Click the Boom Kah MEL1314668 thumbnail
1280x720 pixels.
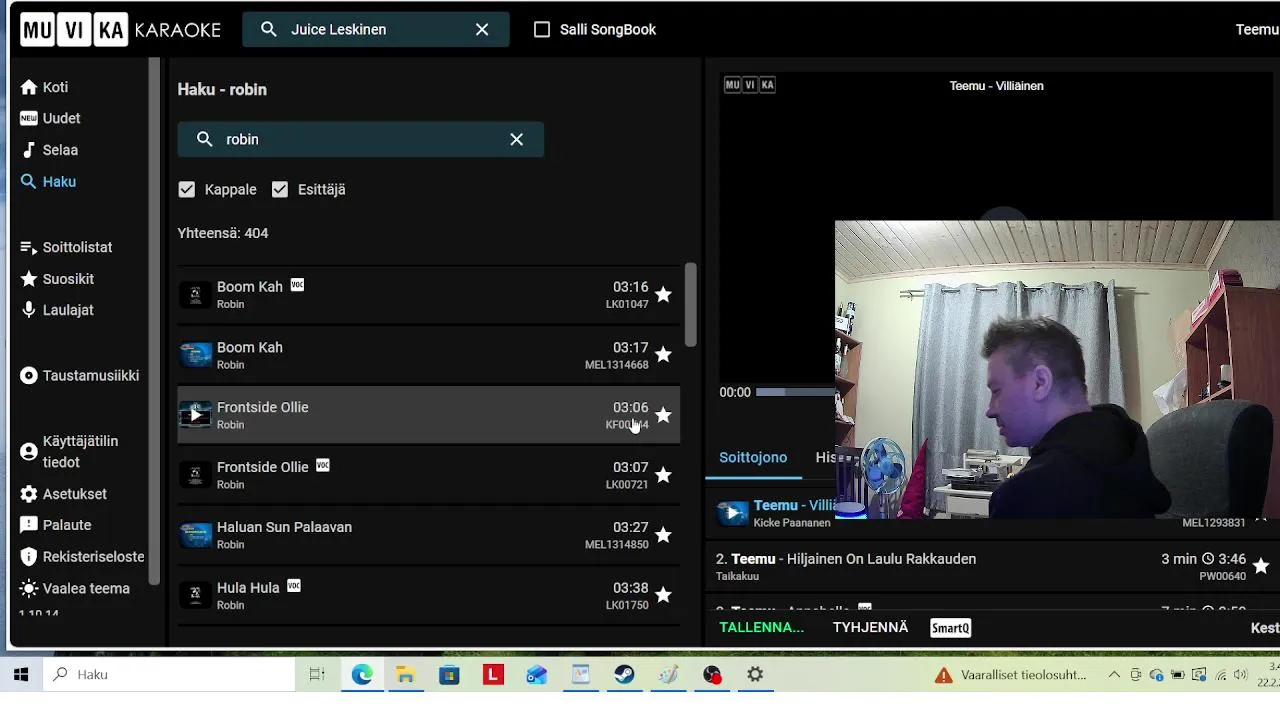pyautogui.click(x=195, y=355)
